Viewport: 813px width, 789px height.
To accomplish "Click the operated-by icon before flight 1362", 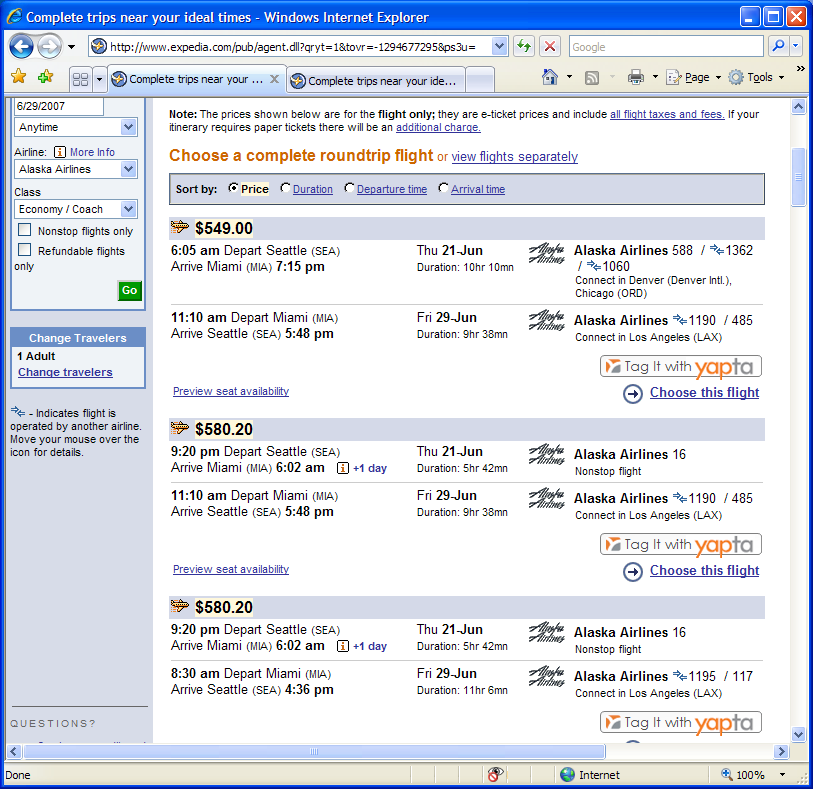I will coord(717,249).
